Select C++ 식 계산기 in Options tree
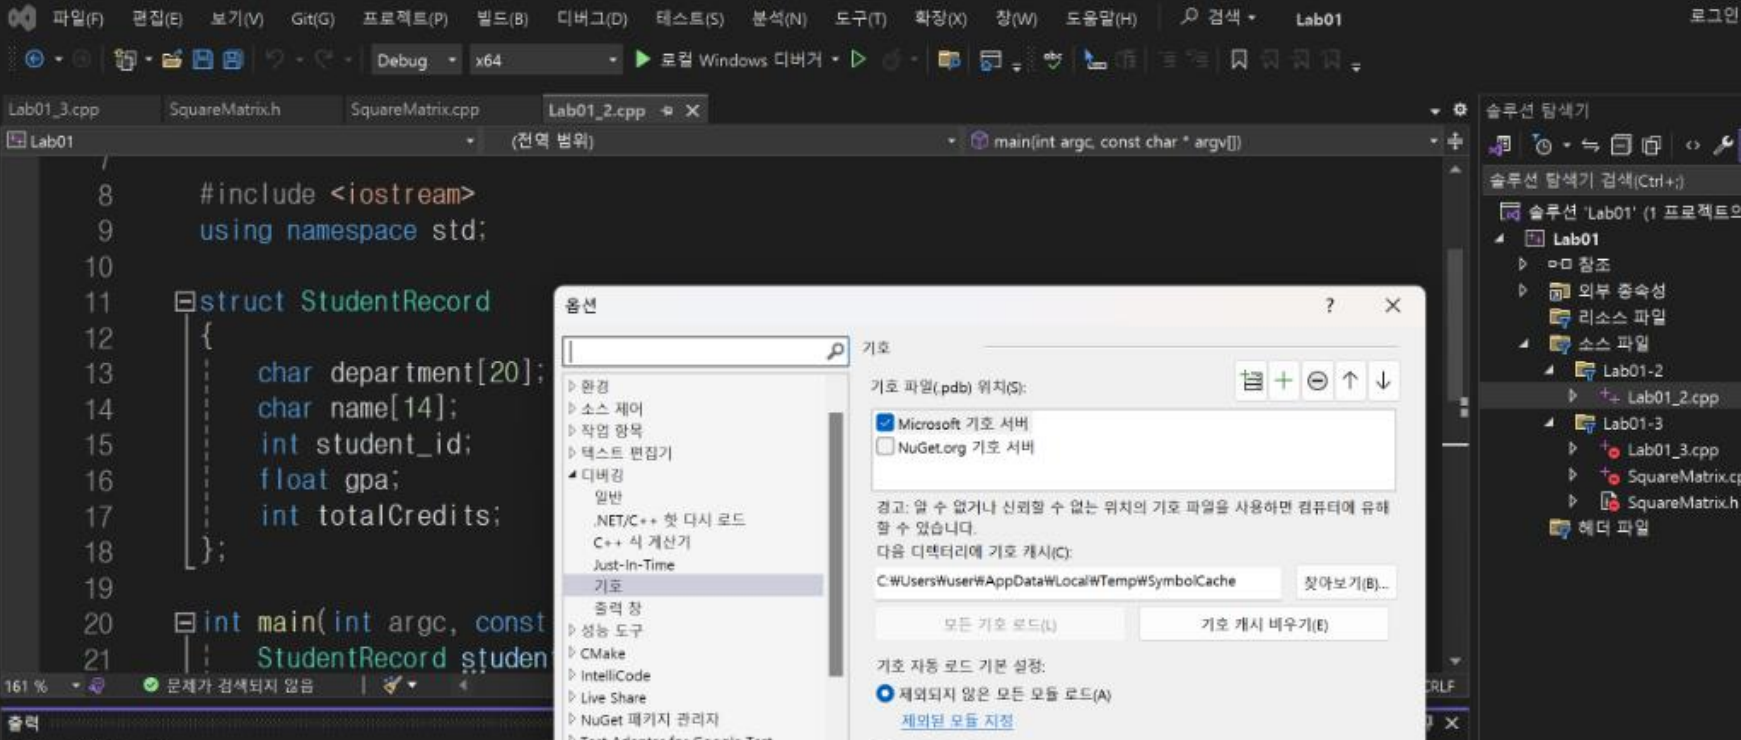Screen dimensions: 1741x740 642,542
